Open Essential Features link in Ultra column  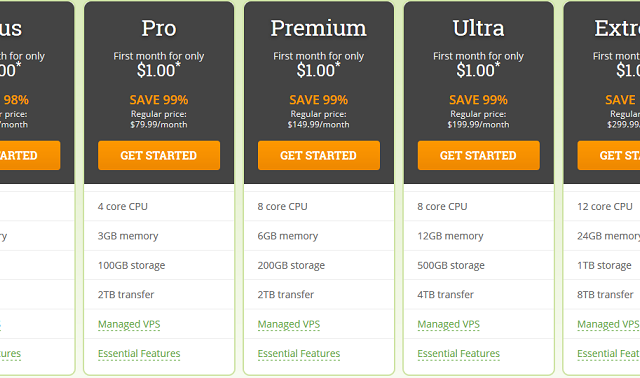pos(459,354)
